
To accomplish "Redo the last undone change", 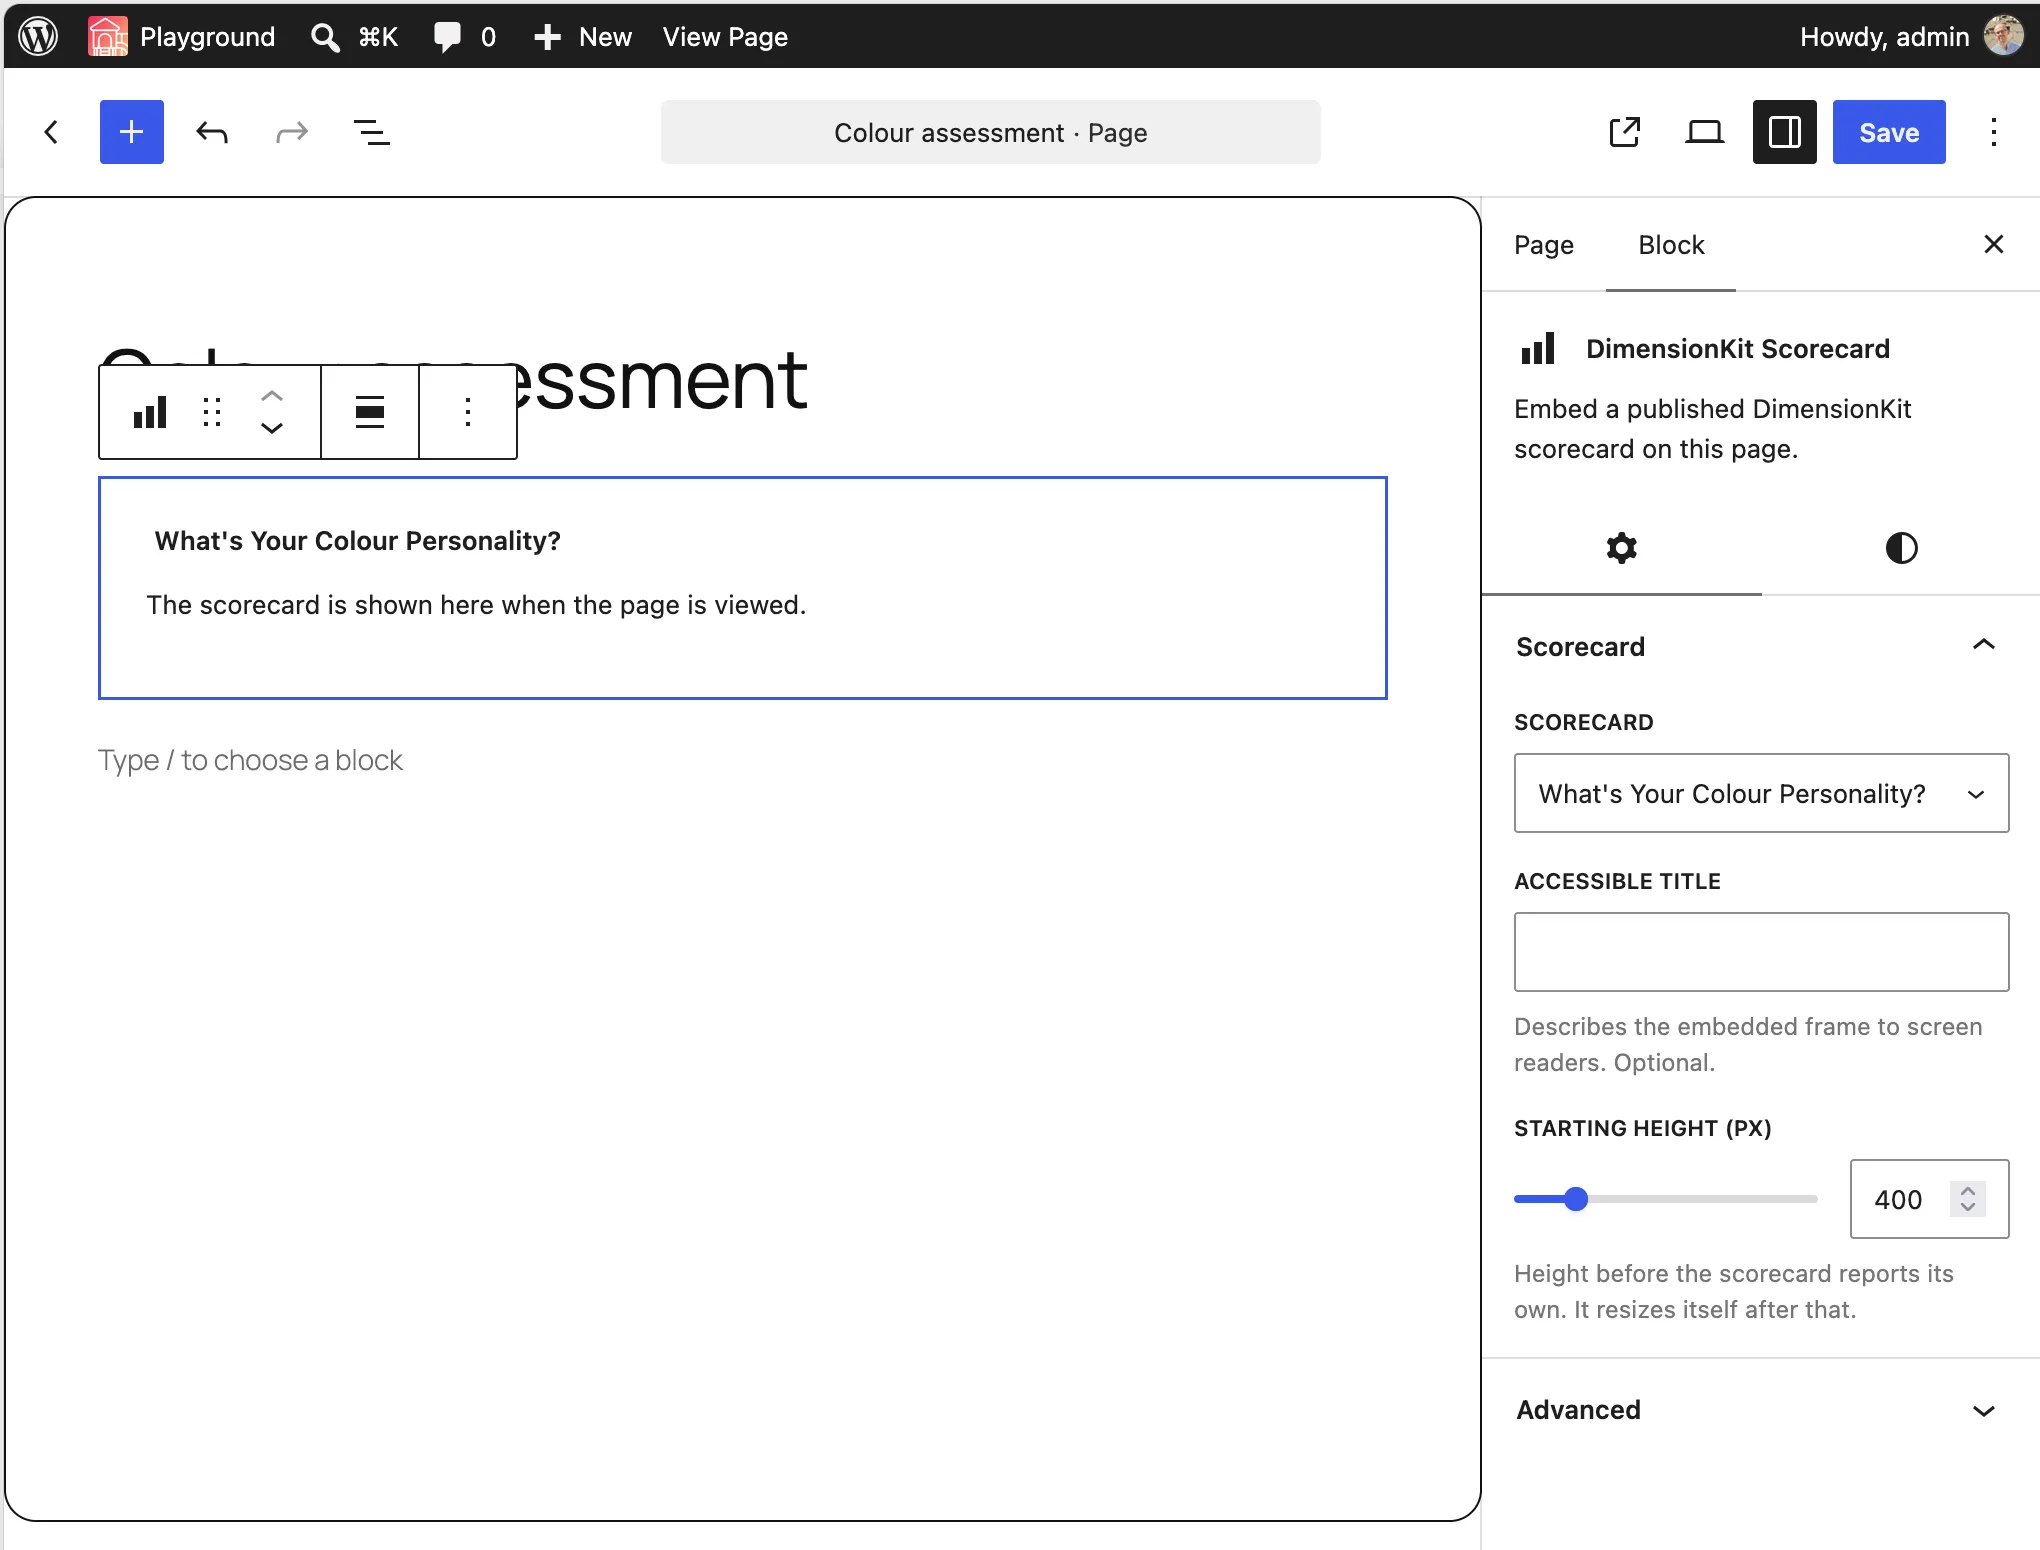I will [x=291, y=132].
